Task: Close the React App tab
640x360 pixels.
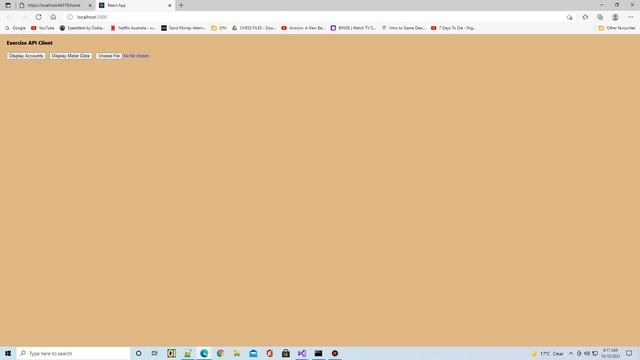Action: (x=170, y=5)
